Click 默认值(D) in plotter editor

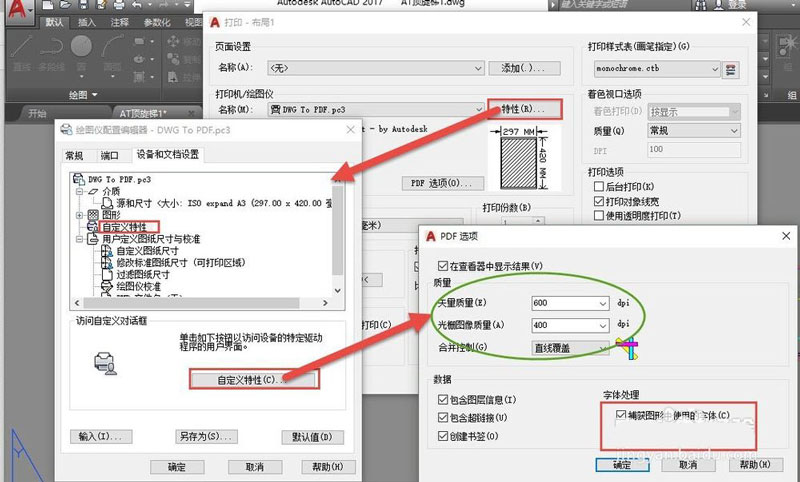tap(312, 437)
